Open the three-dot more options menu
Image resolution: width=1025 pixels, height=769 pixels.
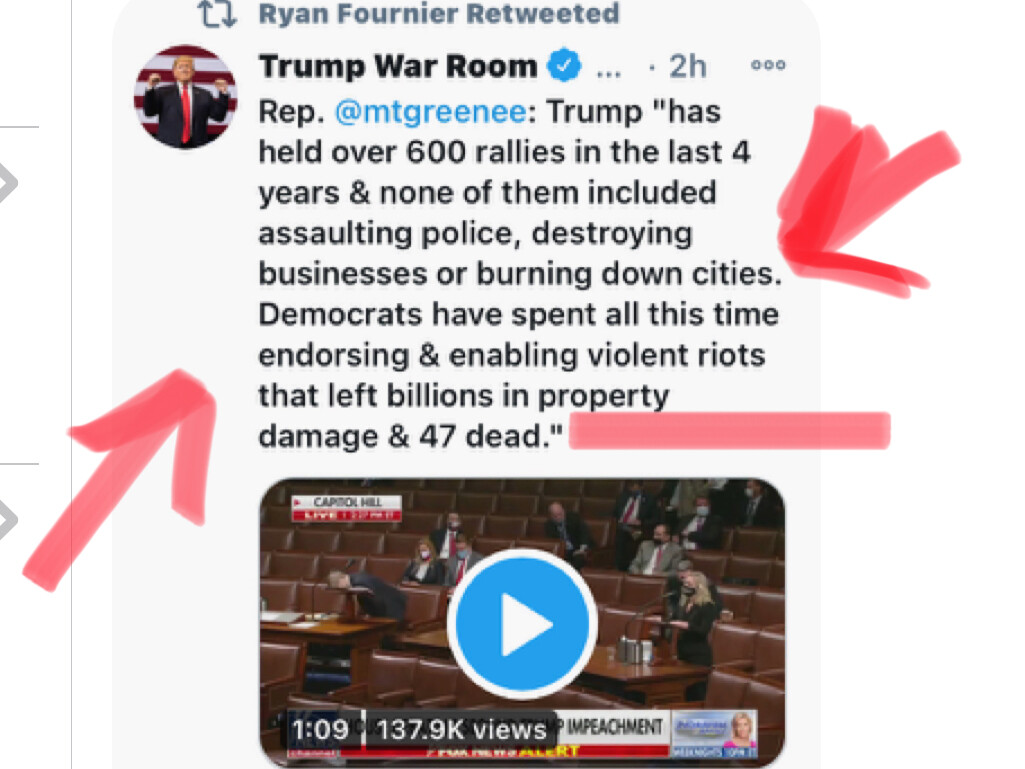(768, 65)
